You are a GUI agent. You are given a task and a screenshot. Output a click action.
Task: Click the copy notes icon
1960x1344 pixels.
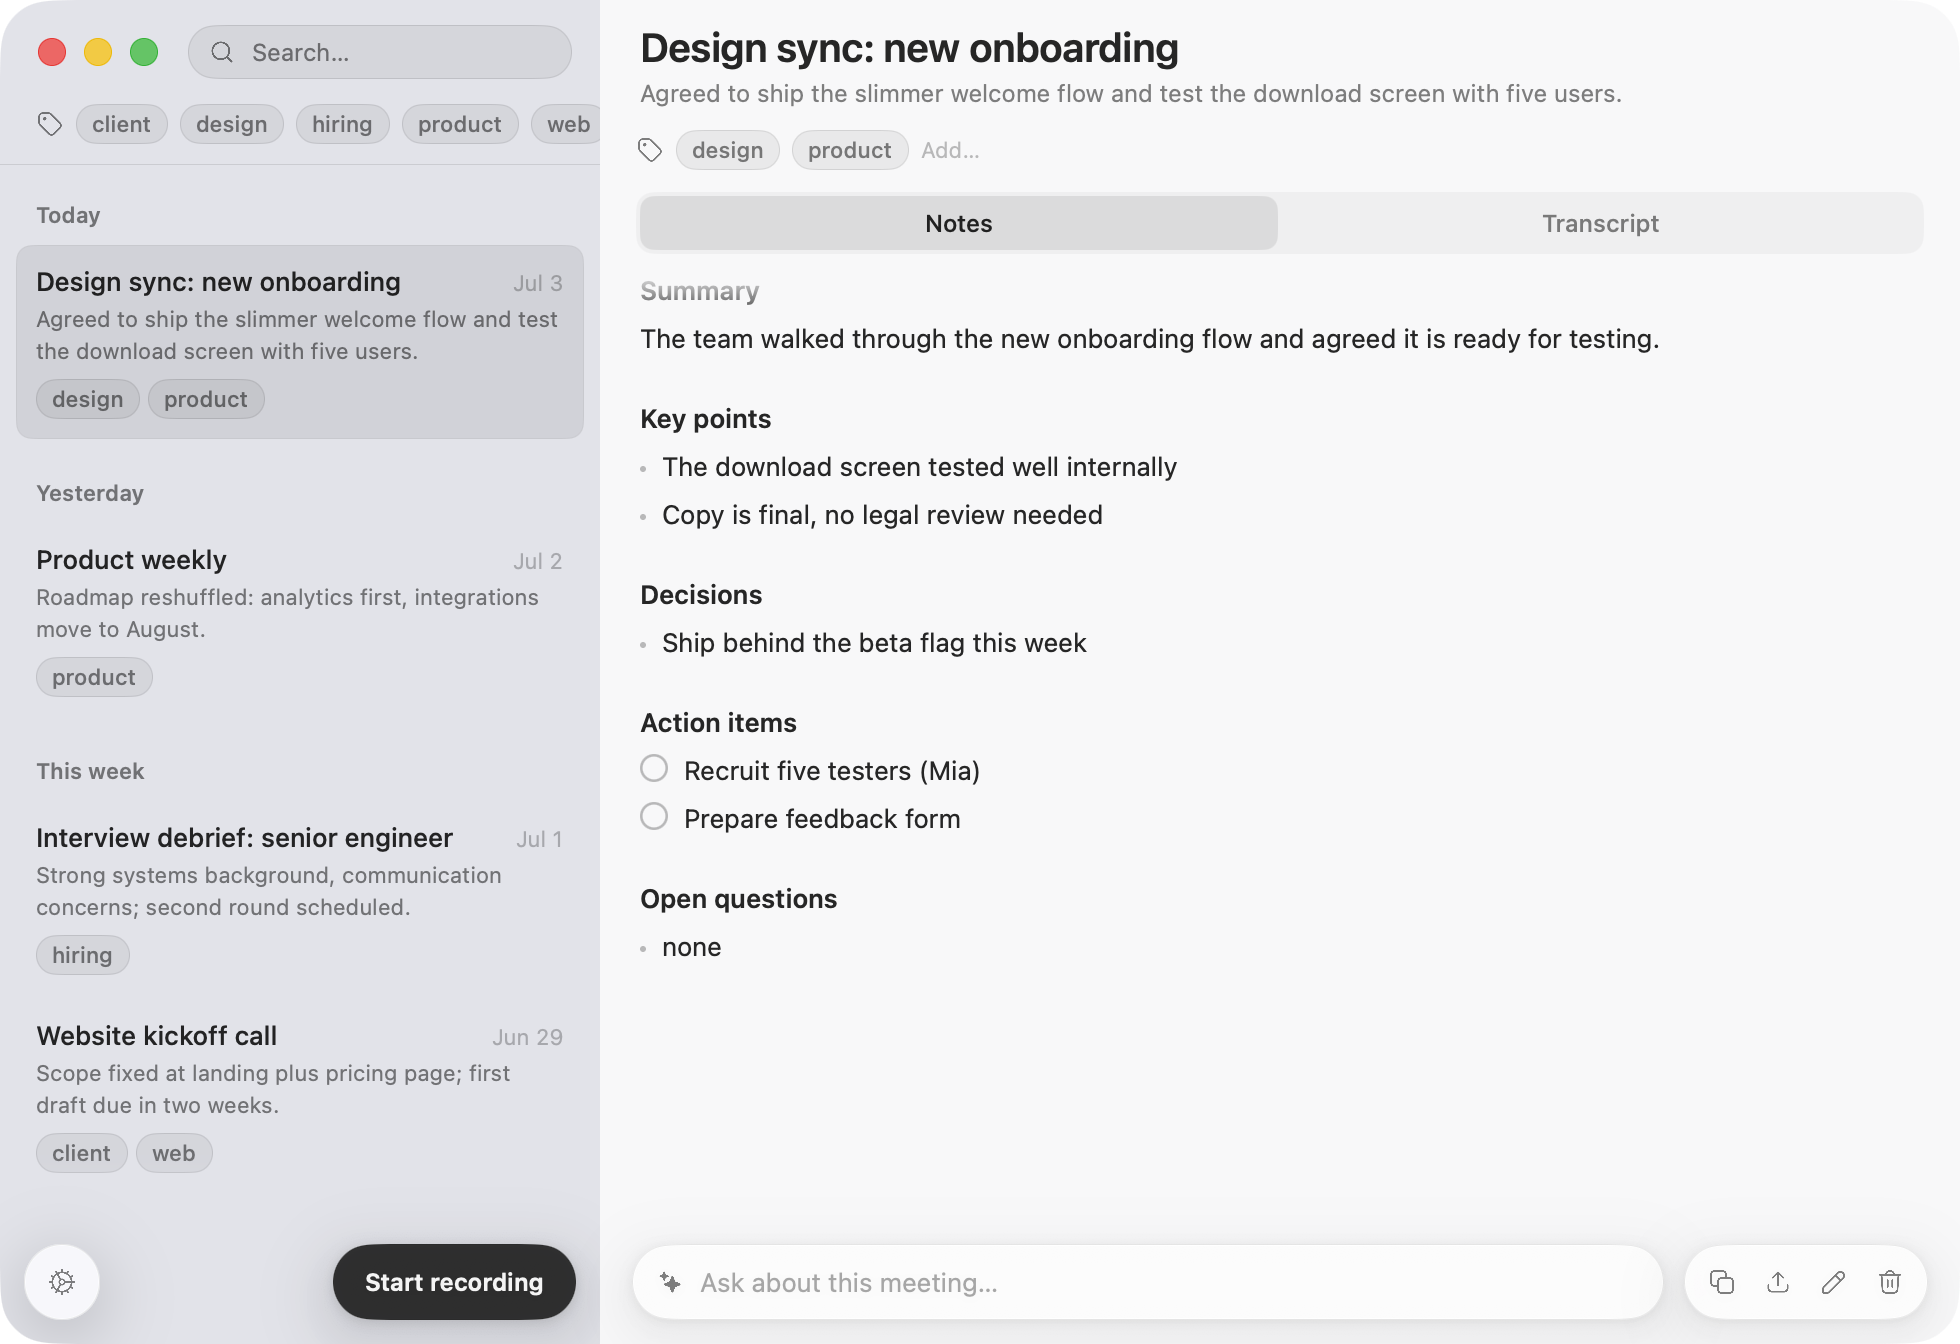point(1722,1282)
